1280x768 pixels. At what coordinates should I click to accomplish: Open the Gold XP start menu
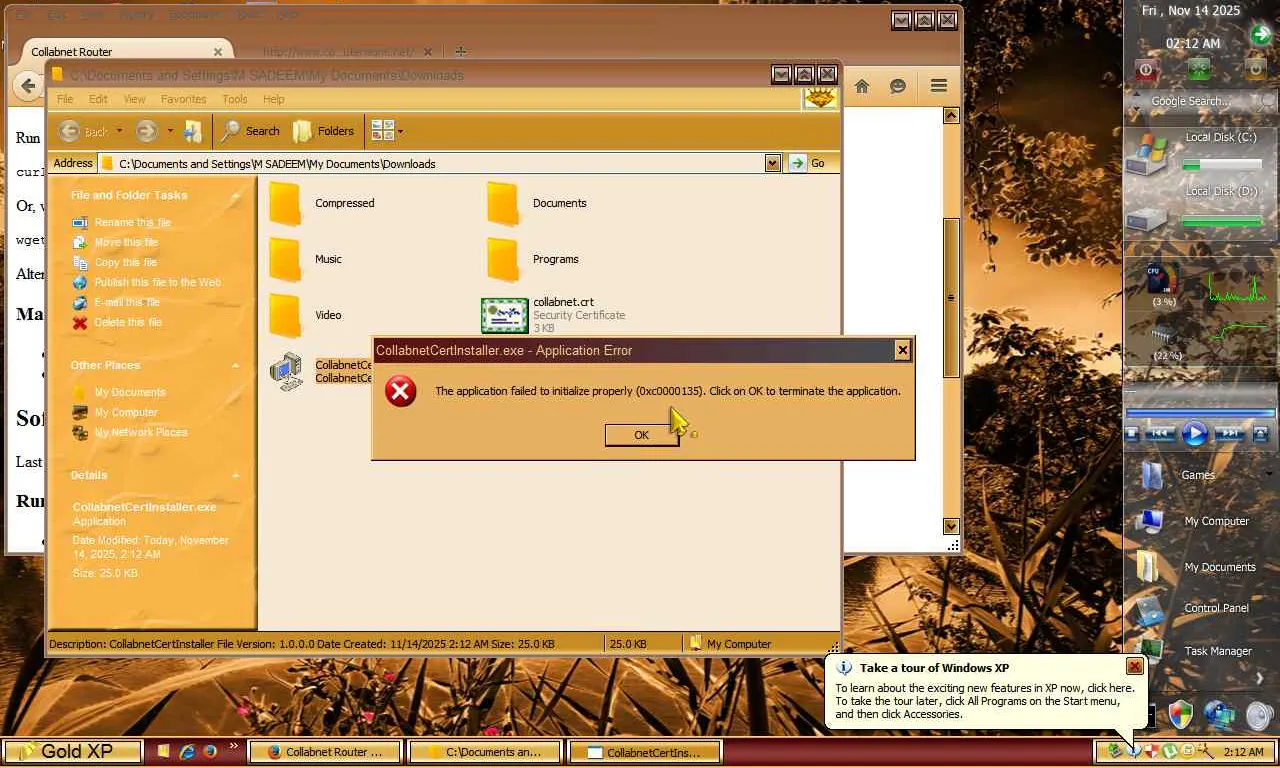coord(72,752)
